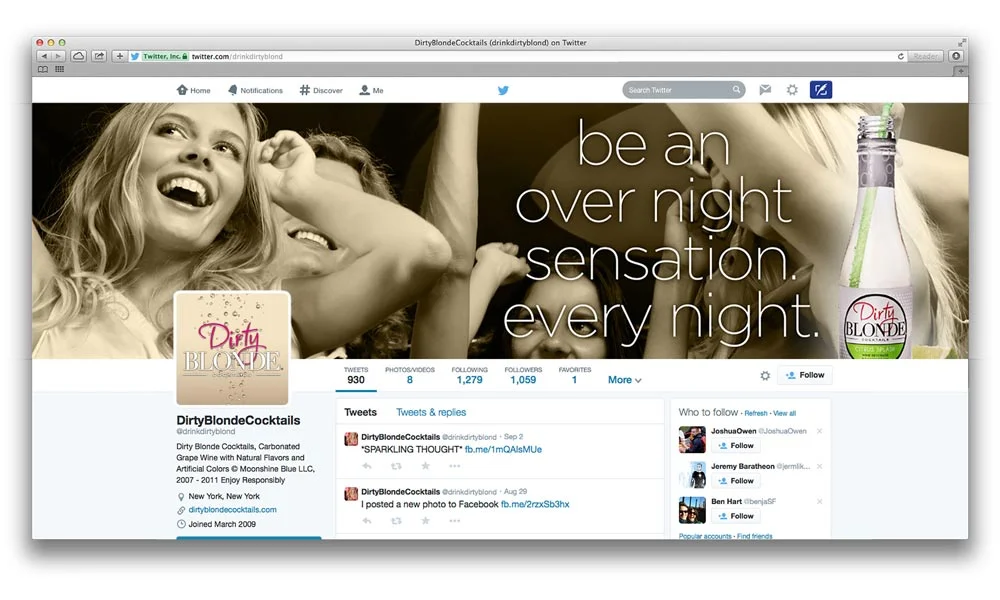Open the user actions gear next to Follow
The height and width of the screenshot is (600, 1000).
[765, 376]
